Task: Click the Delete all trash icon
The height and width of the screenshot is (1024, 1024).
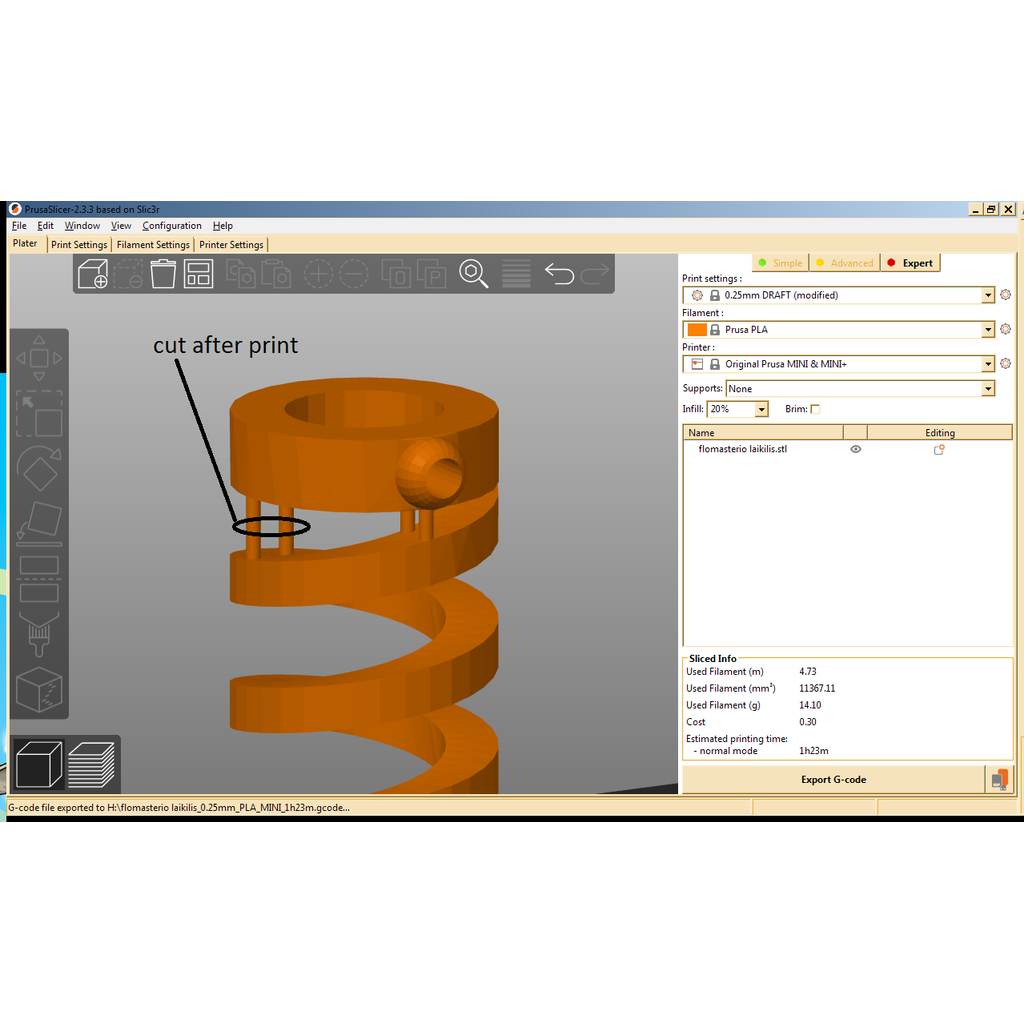Action: coord(163,273)
